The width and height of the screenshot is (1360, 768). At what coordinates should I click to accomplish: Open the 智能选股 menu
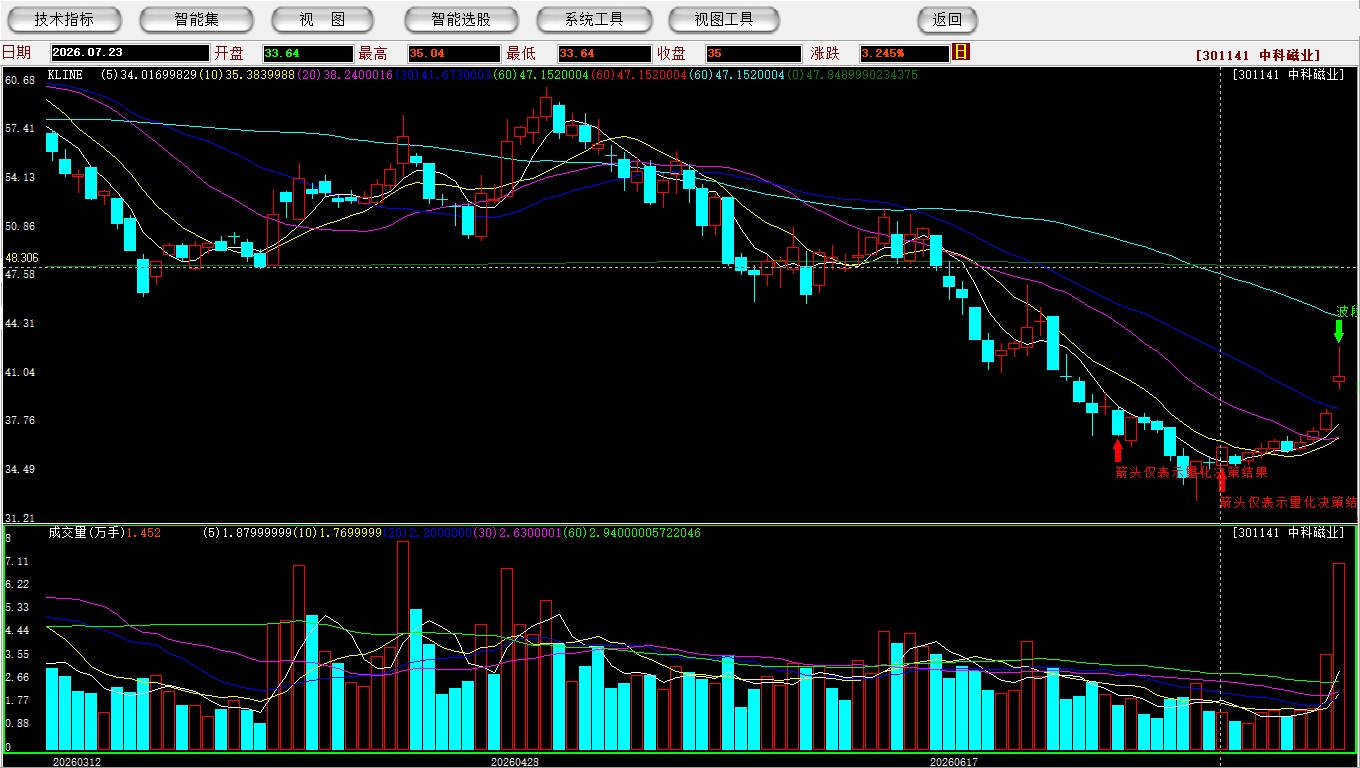point(461,19)
